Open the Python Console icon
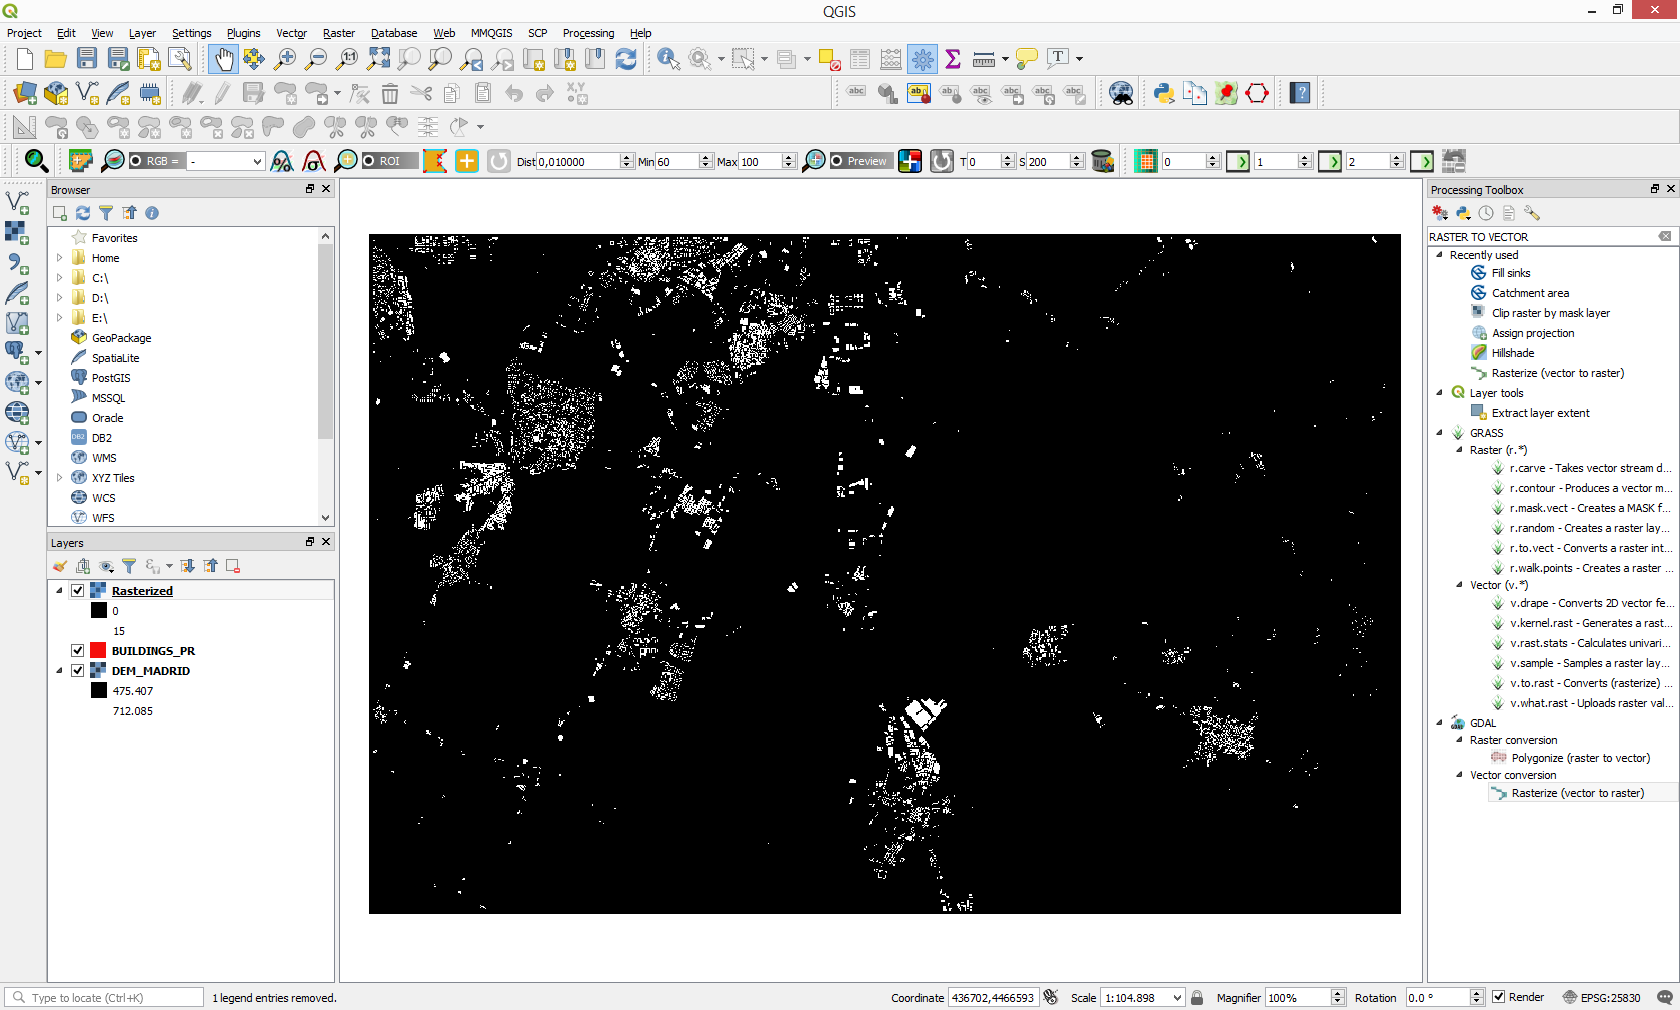This screenshot has width=1680, height=1010. pyautogui.click(x=1163, y=93)
